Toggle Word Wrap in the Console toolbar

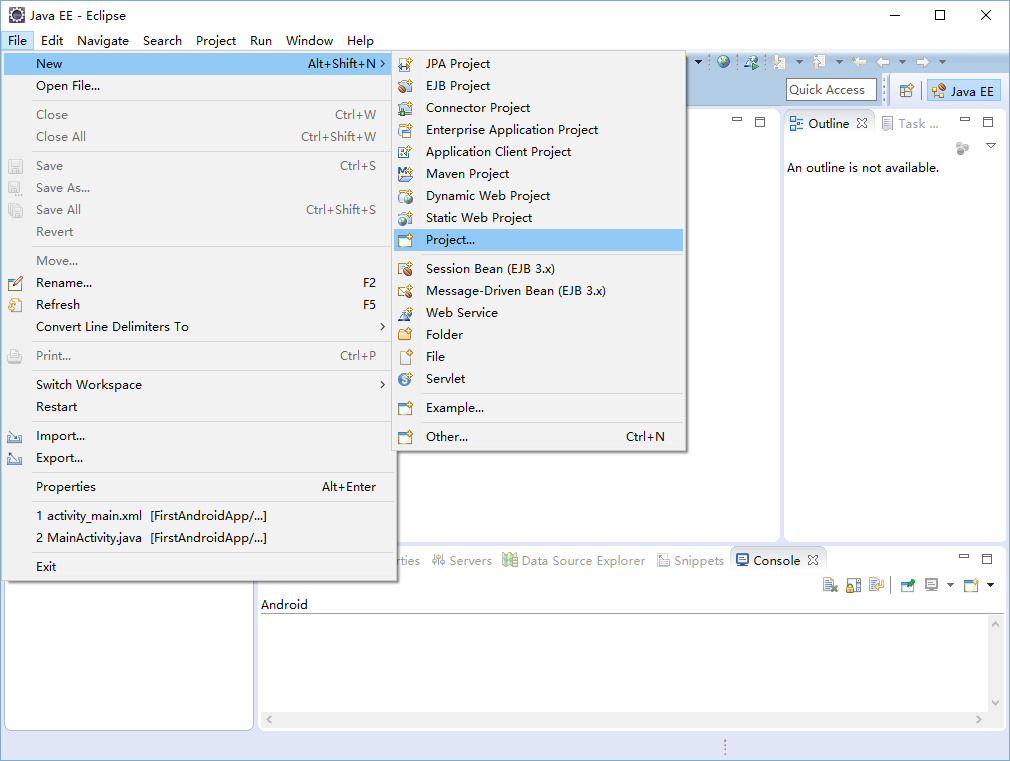876,585
